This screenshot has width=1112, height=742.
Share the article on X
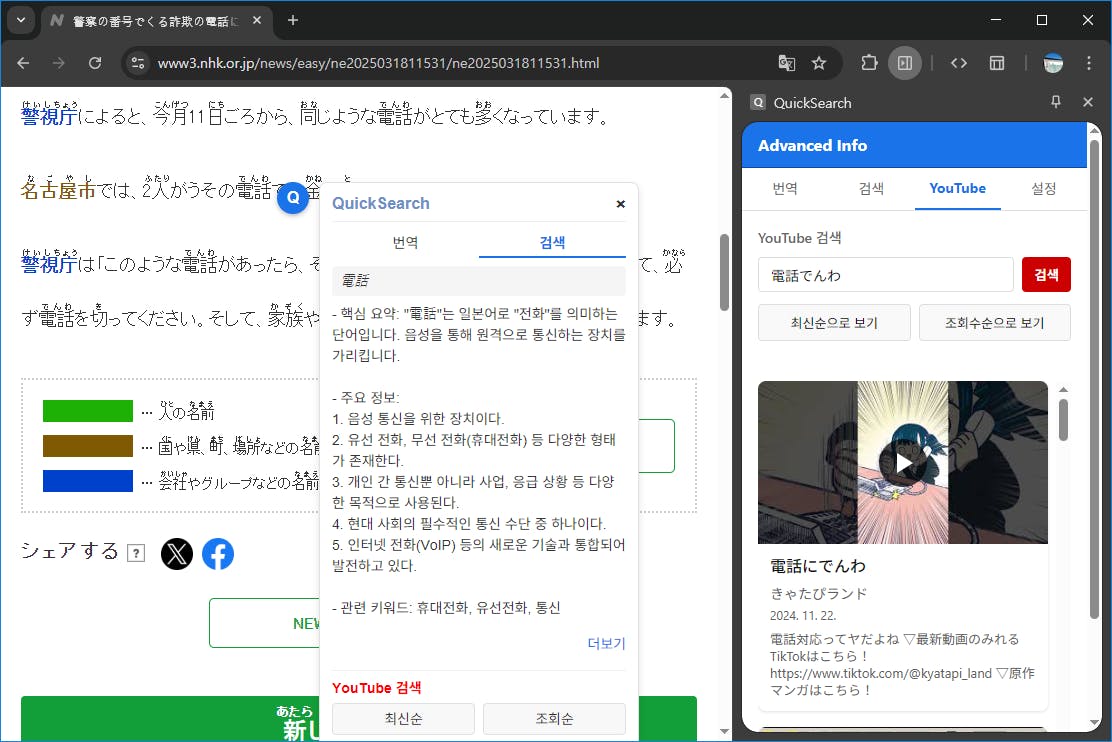[177, 554]
